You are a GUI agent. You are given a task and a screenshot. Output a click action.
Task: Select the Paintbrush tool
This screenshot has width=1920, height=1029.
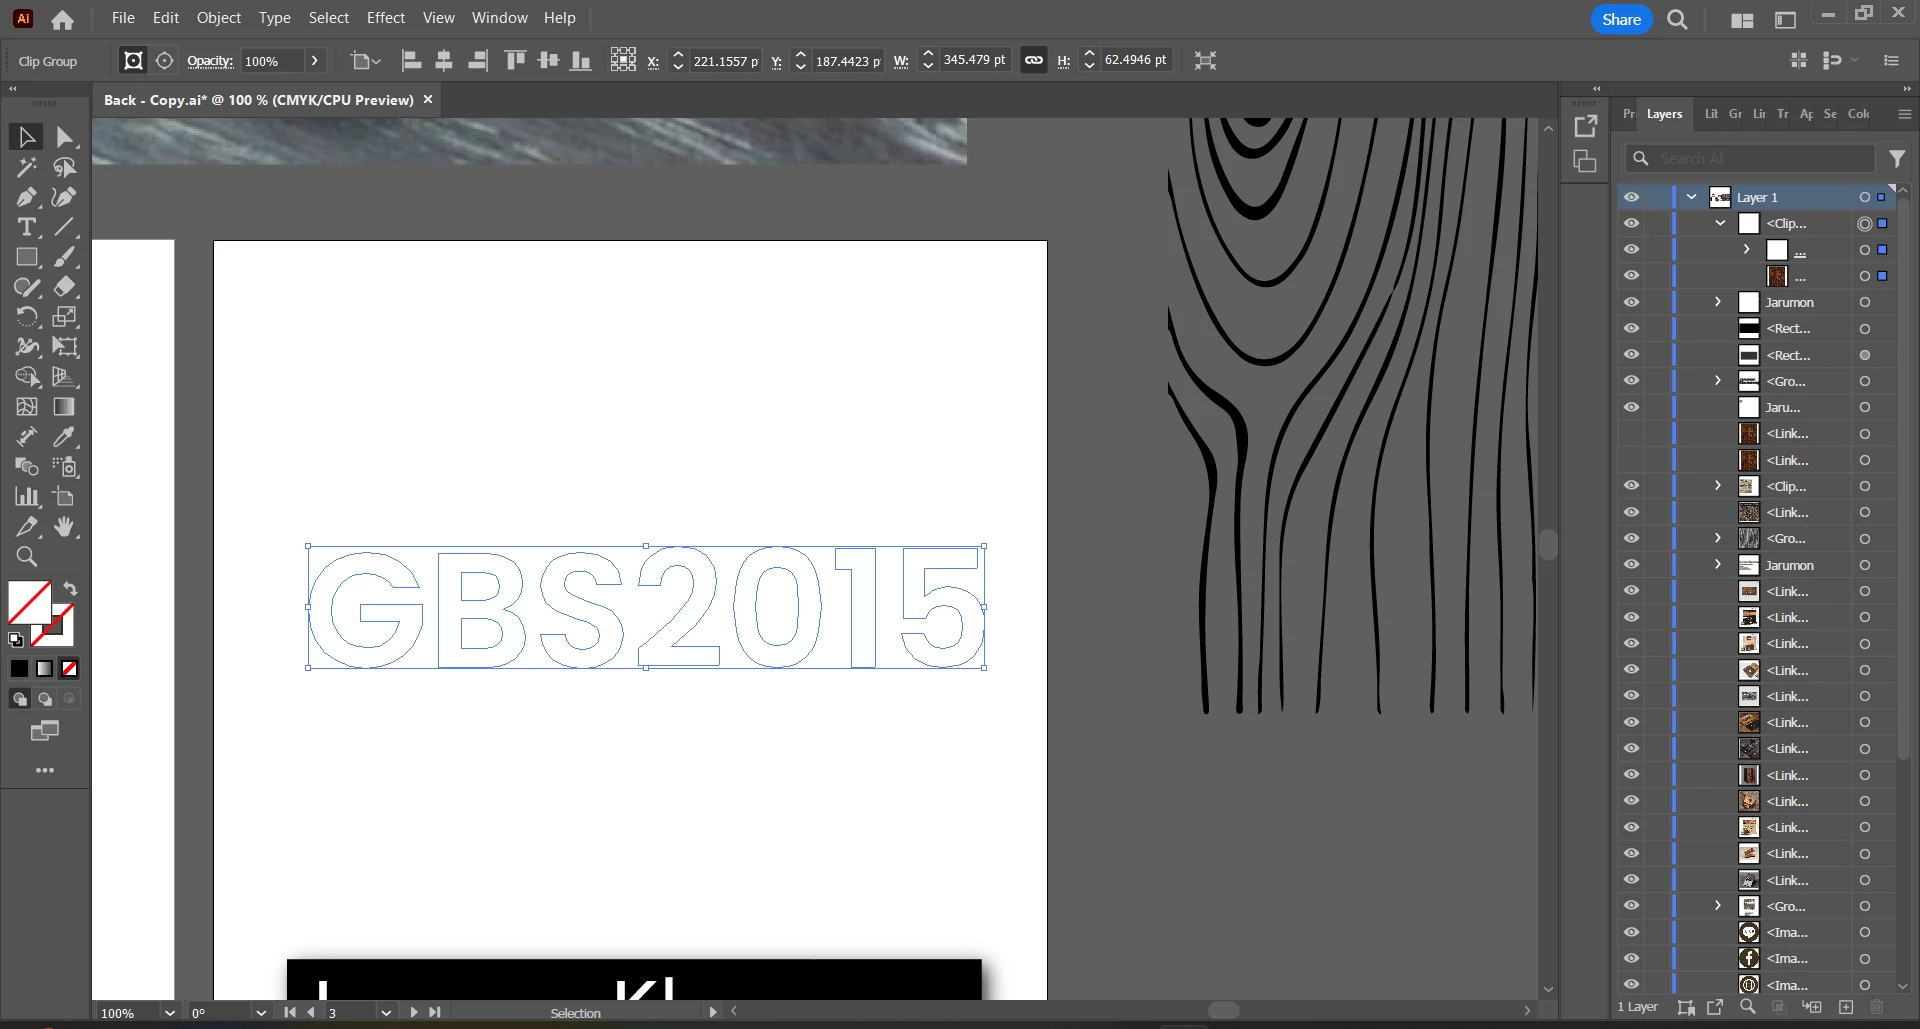click(x=65, y=257)
